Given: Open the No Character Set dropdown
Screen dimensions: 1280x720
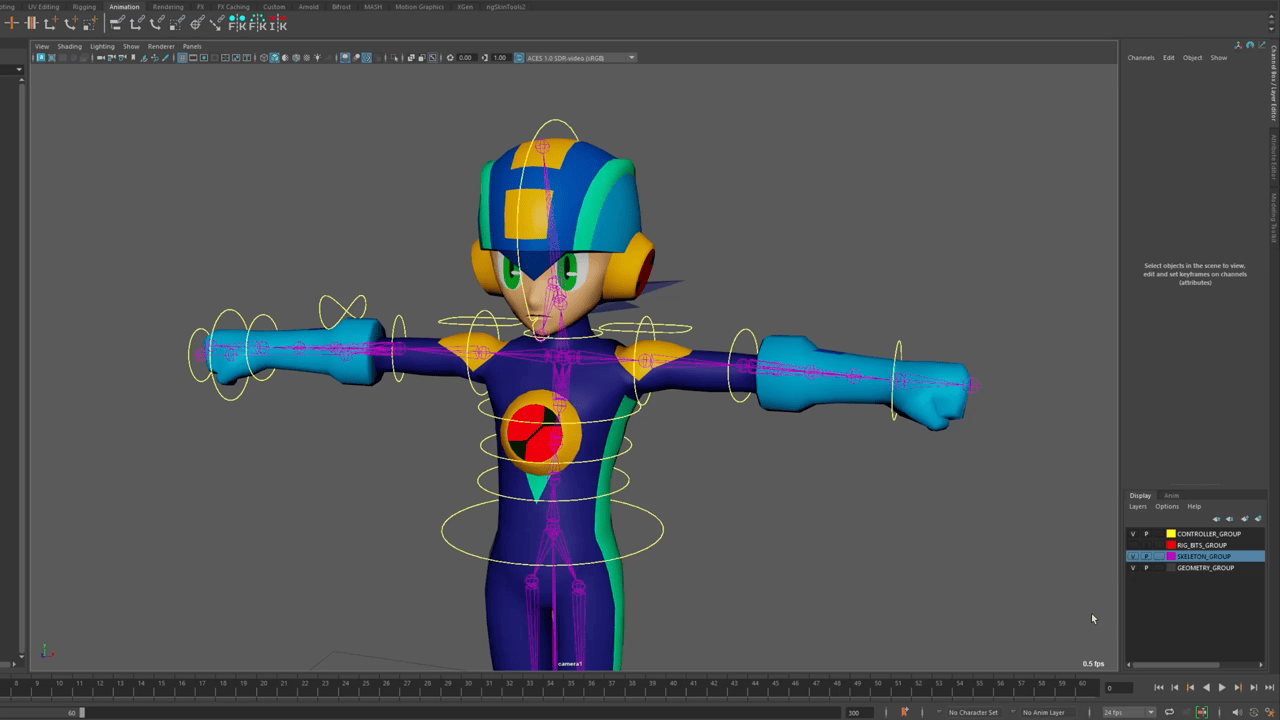Looking at the screenshot, I should click(x=975, y=712).
